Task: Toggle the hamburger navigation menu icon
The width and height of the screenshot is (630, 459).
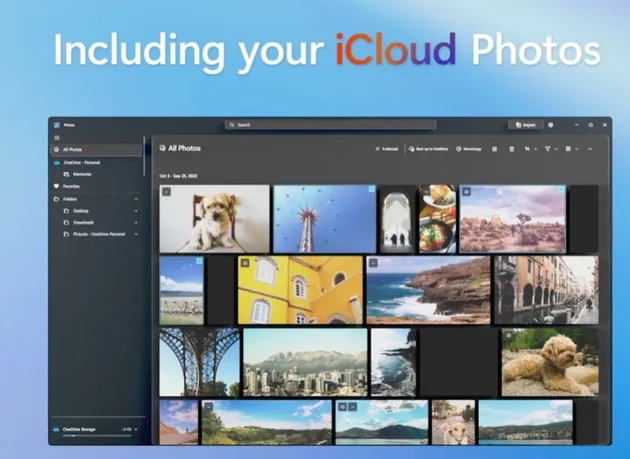Action: [57, 138]
